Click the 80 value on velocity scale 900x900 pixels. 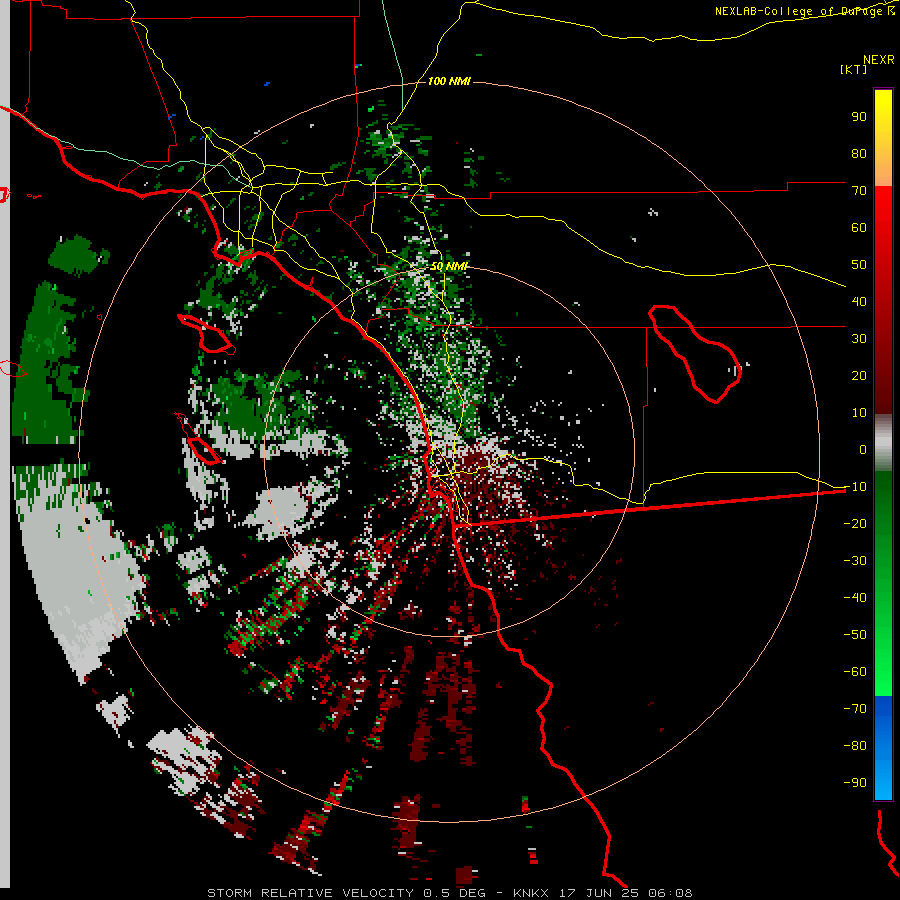point(859,153)
